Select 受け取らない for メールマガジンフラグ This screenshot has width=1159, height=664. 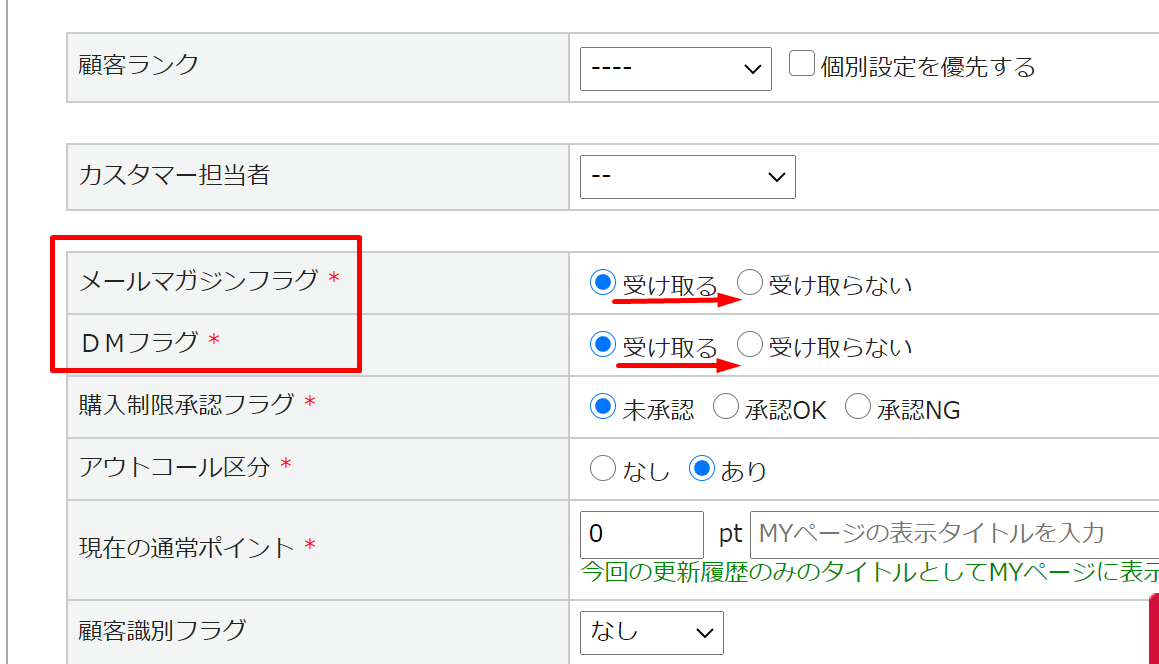tap(749, 283)
